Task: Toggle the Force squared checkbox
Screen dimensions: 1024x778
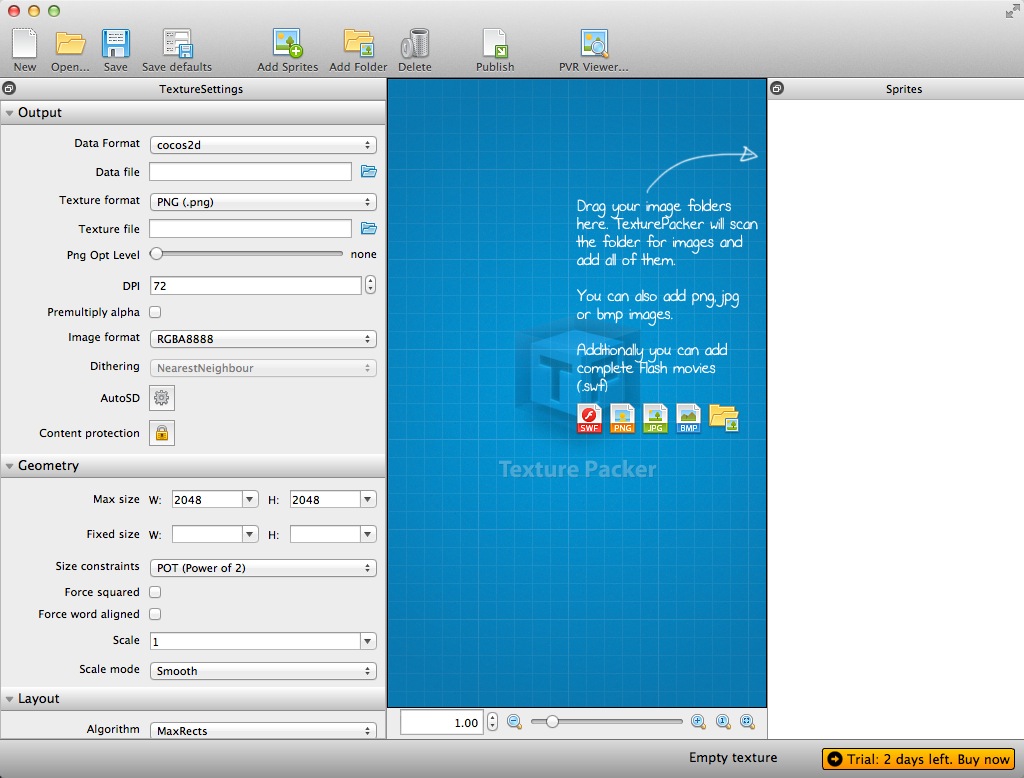Action: click(x=155, y=591)
